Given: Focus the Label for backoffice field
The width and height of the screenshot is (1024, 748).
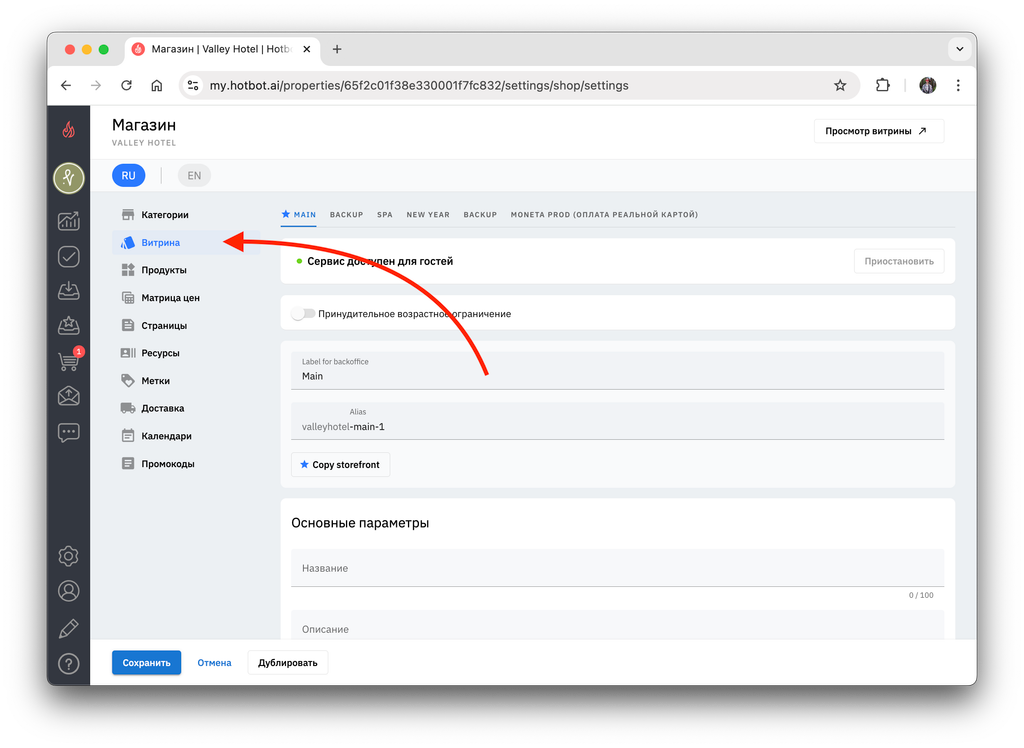Looking at the screenshot, I should [617, 370].
